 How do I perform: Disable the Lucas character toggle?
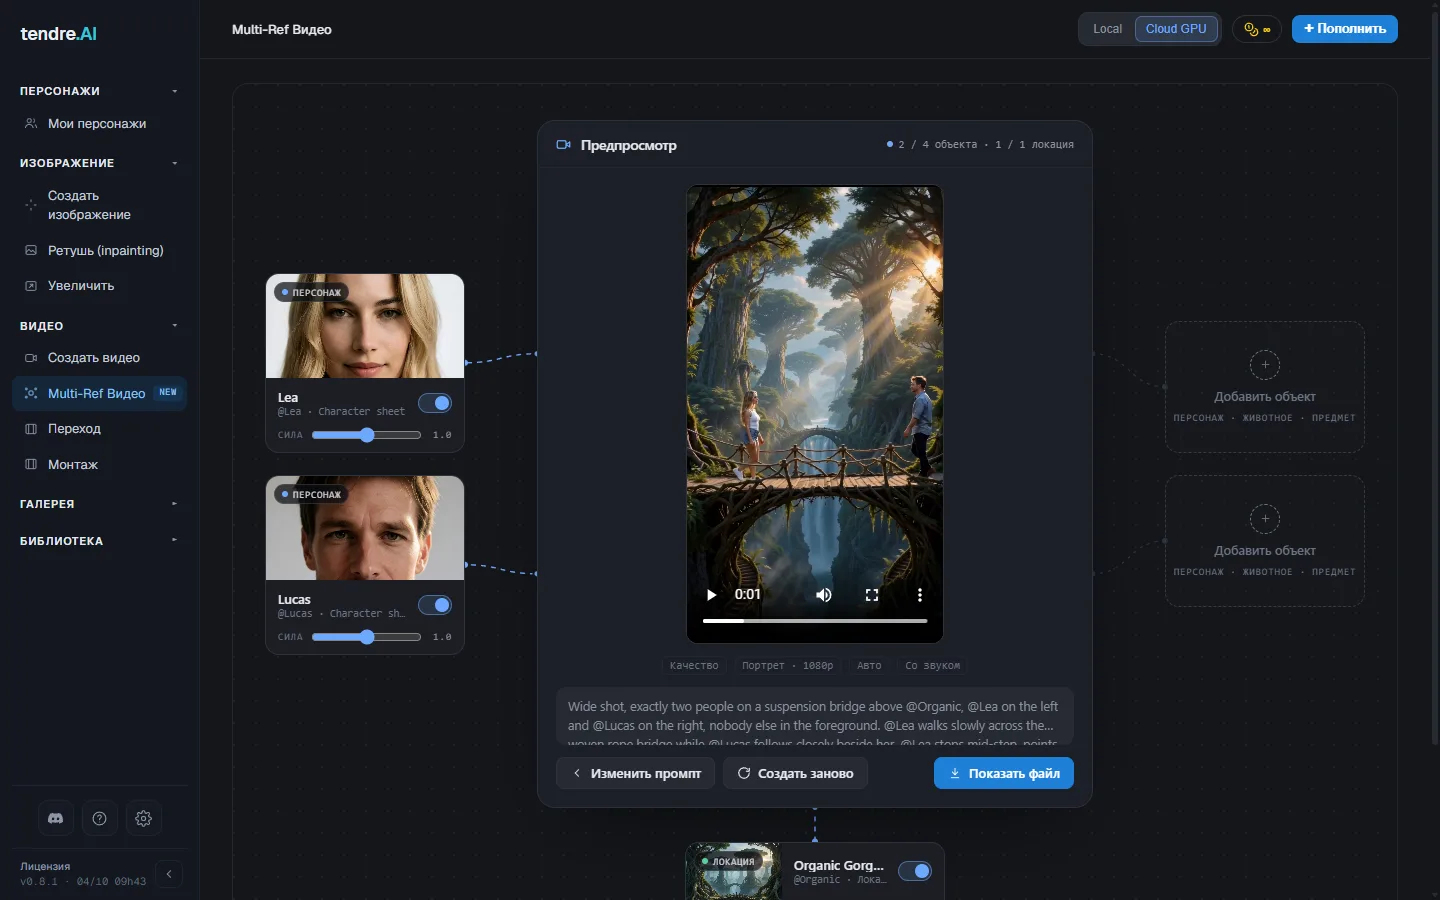(435, 605)
